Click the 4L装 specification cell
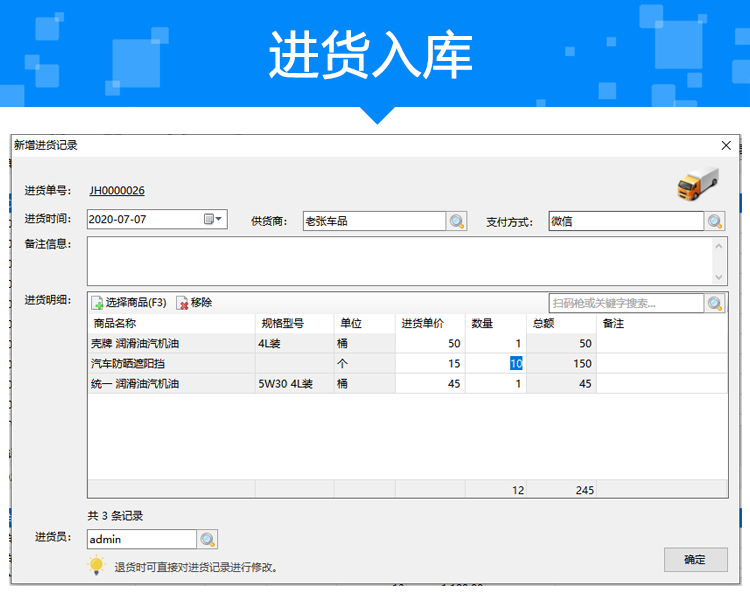The height and width of the screenshot is (605, 750). 295,343
